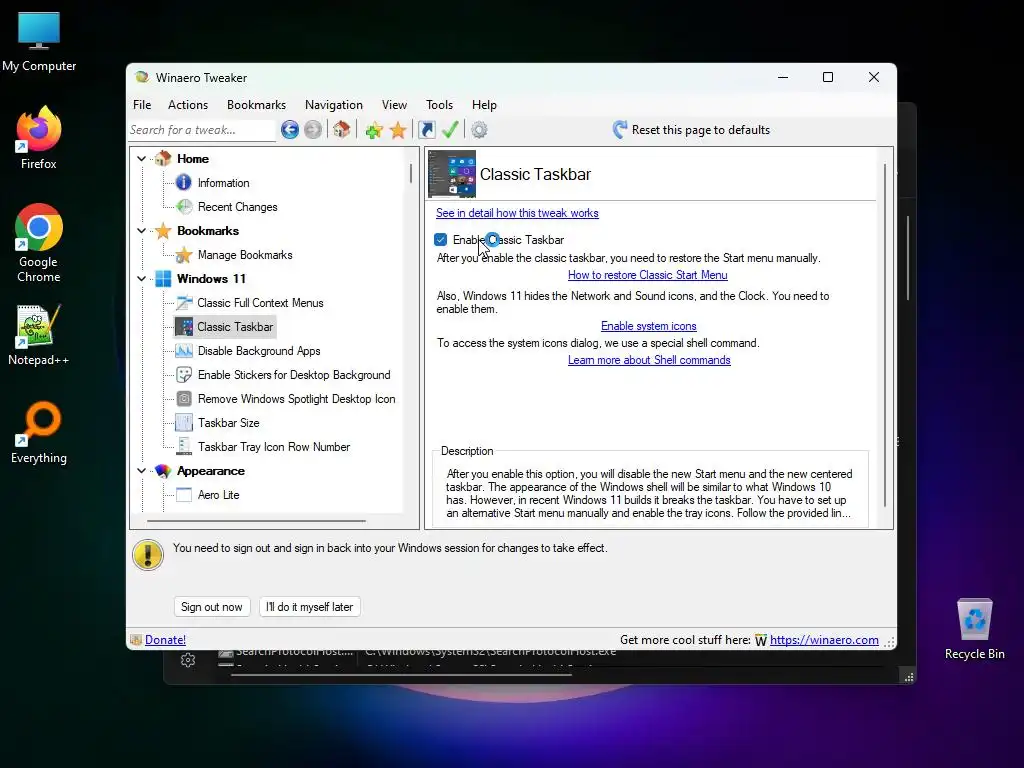Click the Reset page arrow icon
Image resolution: width=1024 pixels, height=768 pixels.
pyautogui.click(x=620, y=129)
